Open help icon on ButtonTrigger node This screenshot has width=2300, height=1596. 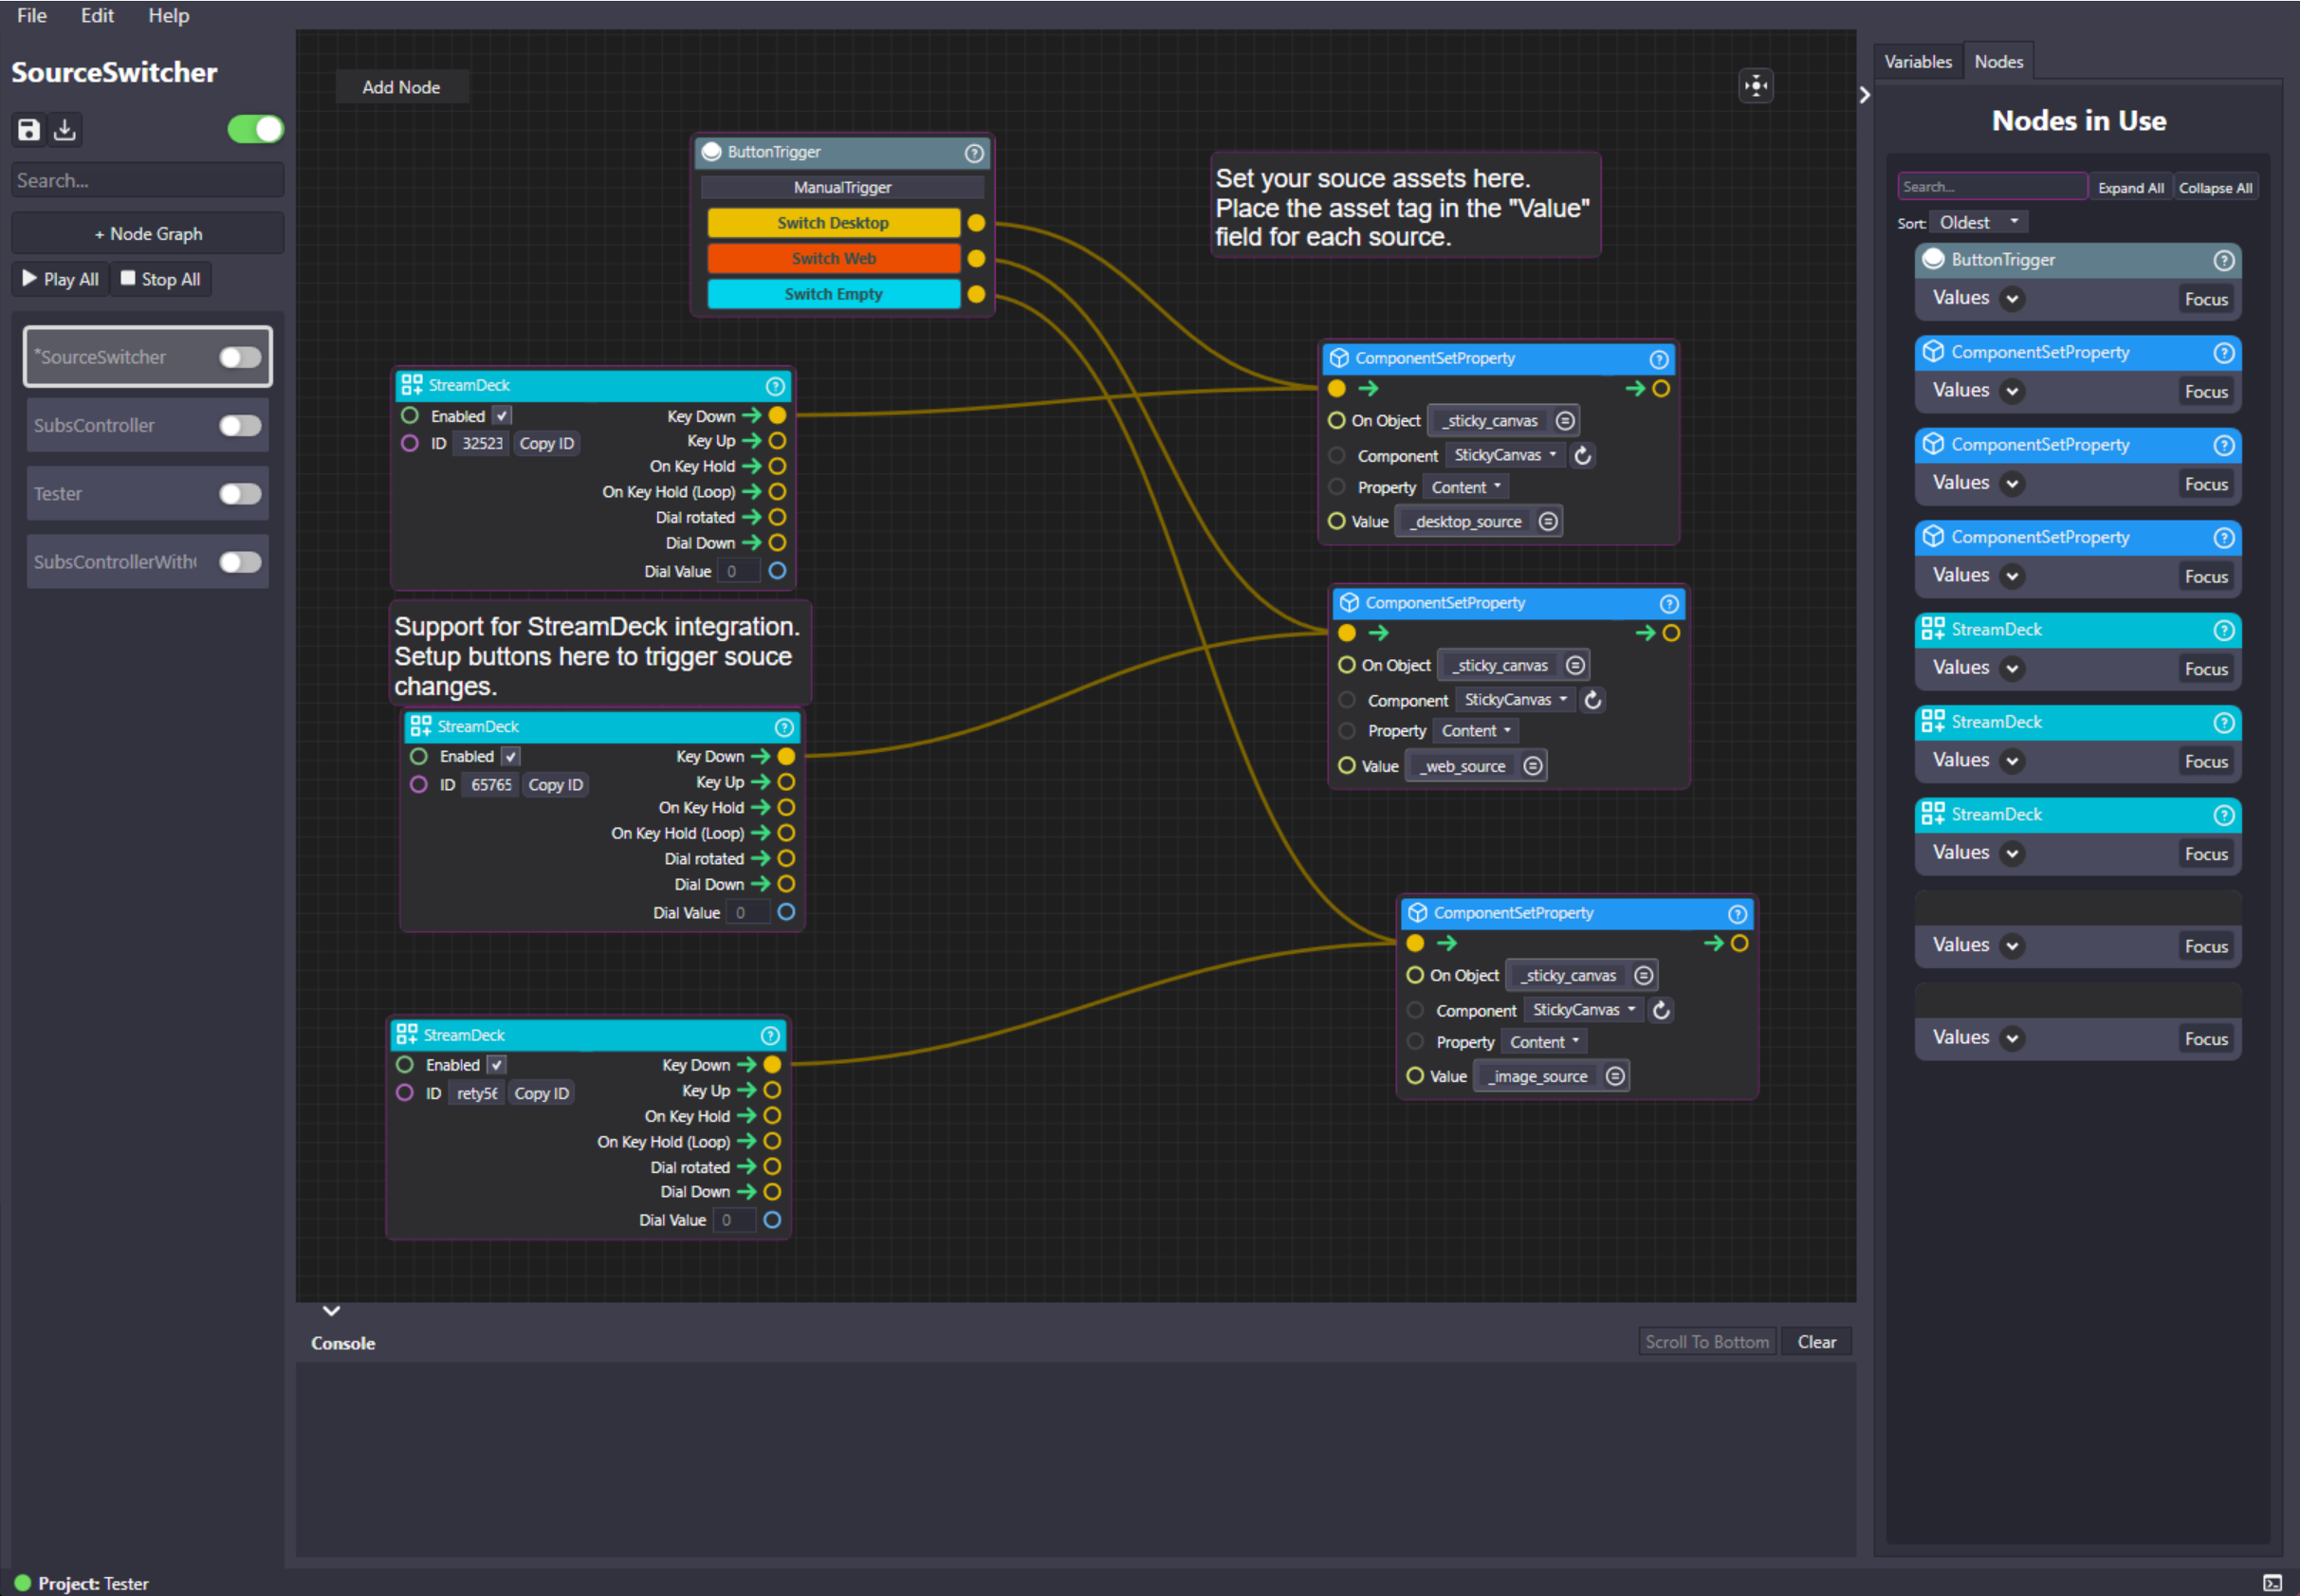(x=973, y=153)
